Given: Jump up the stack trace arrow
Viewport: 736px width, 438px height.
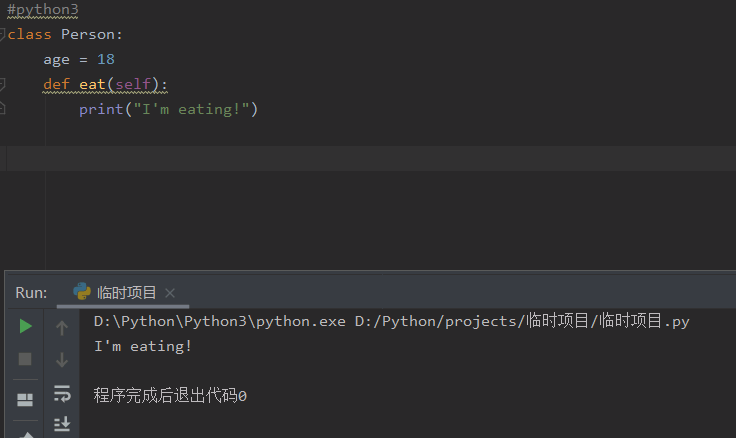Looking at the screenshot, I should point(62,328).
